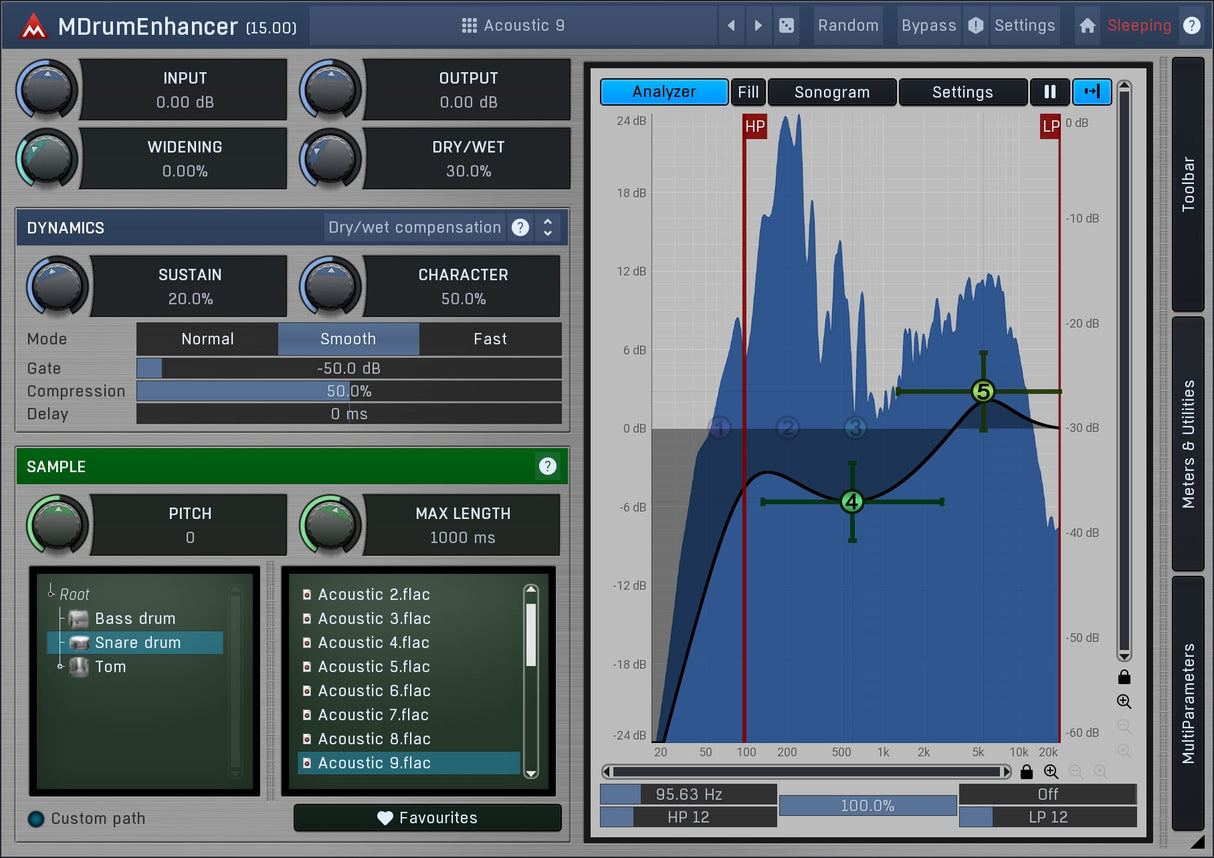Open the Meters & Utilities side tab

pos(1188,444)
